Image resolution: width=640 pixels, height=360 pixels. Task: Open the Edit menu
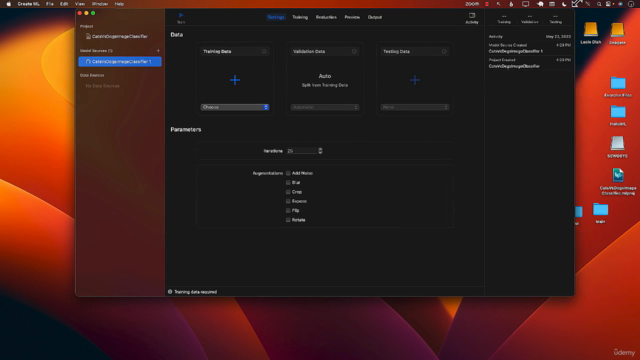click(x=64, y=4)
